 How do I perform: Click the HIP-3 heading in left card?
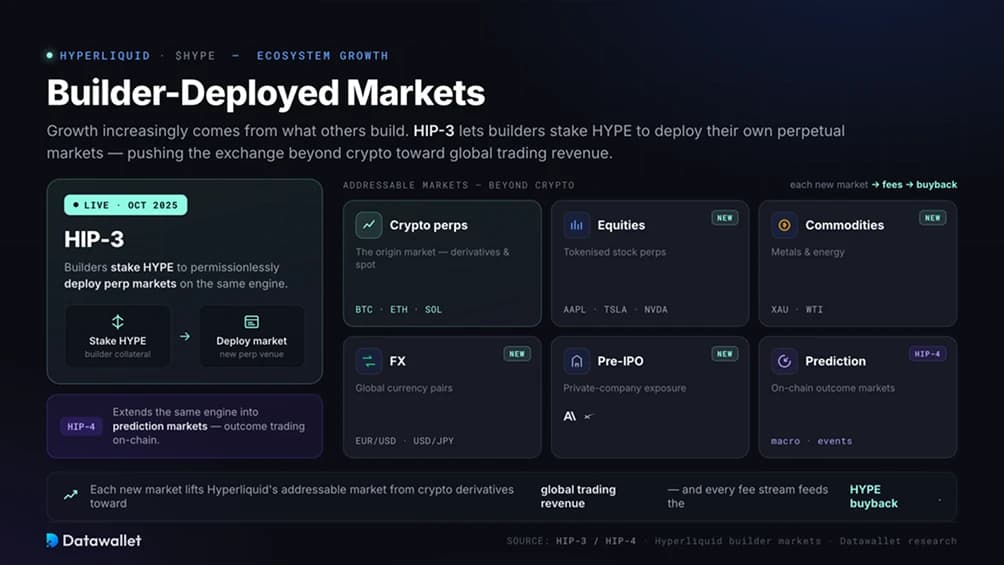tap(94, 239)
